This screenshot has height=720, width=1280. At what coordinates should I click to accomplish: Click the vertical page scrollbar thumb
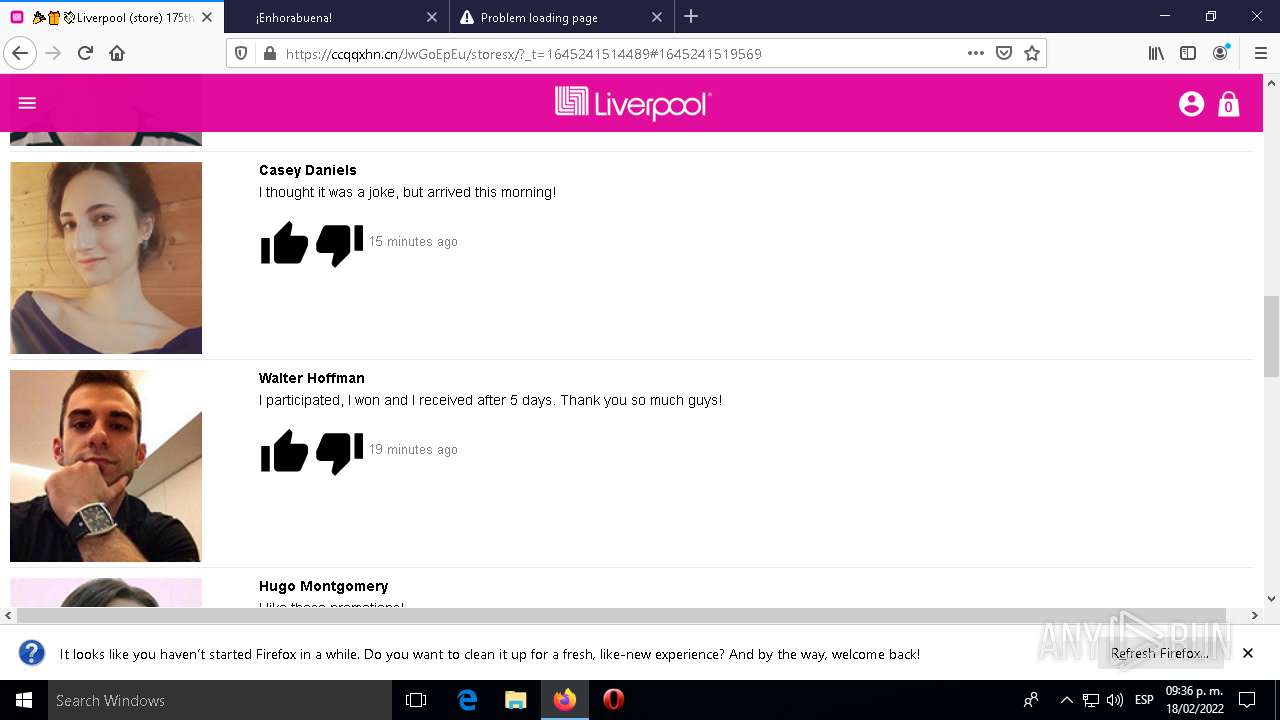coord(1271,336)
